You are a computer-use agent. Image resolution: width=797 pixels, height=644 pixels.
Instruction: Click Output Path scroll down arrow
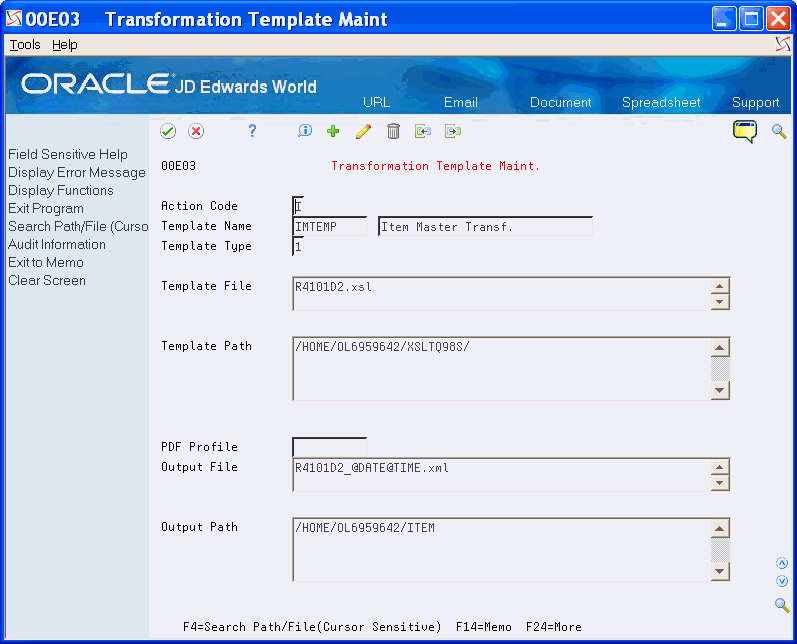click(x=720, y=571)
